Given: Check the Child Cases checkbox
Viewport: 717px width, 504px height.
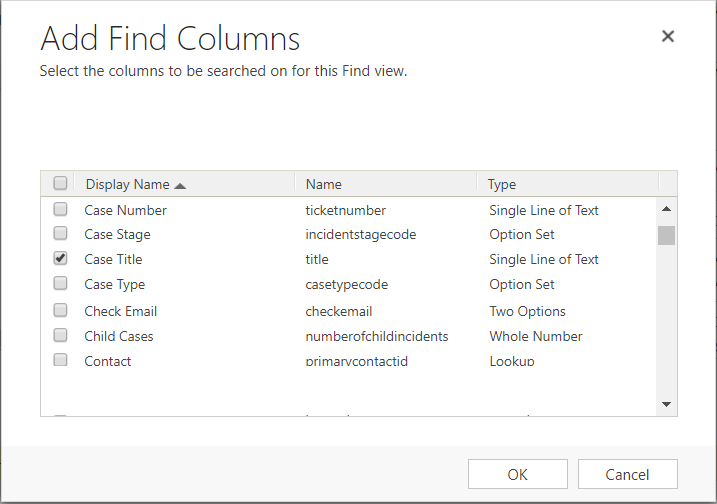Looking at the screenshot, I should pos(60,335).
